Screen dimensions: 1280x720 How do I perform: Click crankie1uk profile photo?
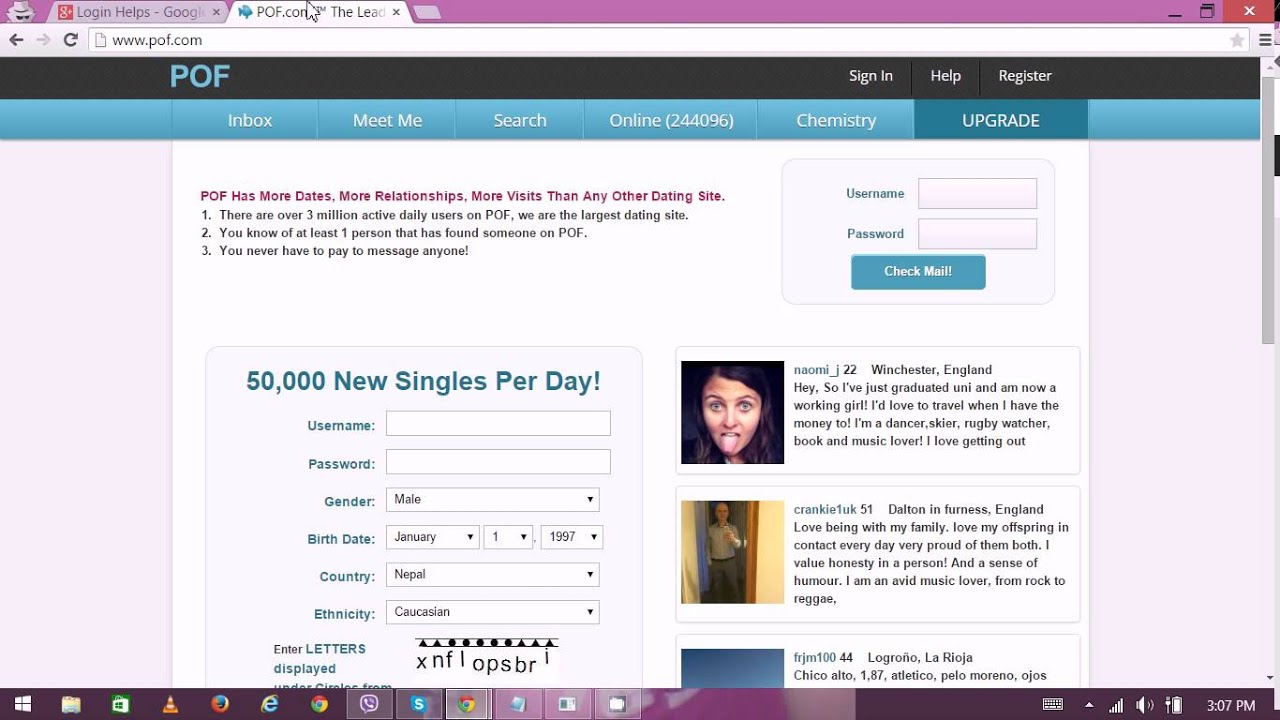tap(733, 552)
